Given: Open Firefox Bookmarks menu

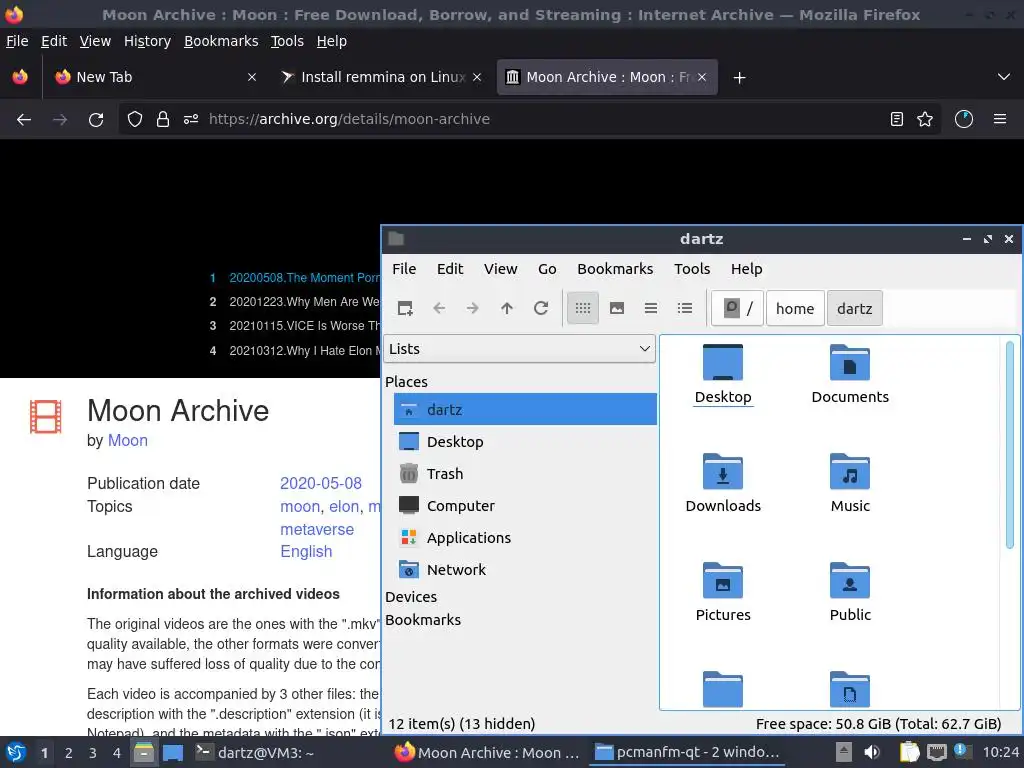Looking at the screenshot, I should coord(221,41).
